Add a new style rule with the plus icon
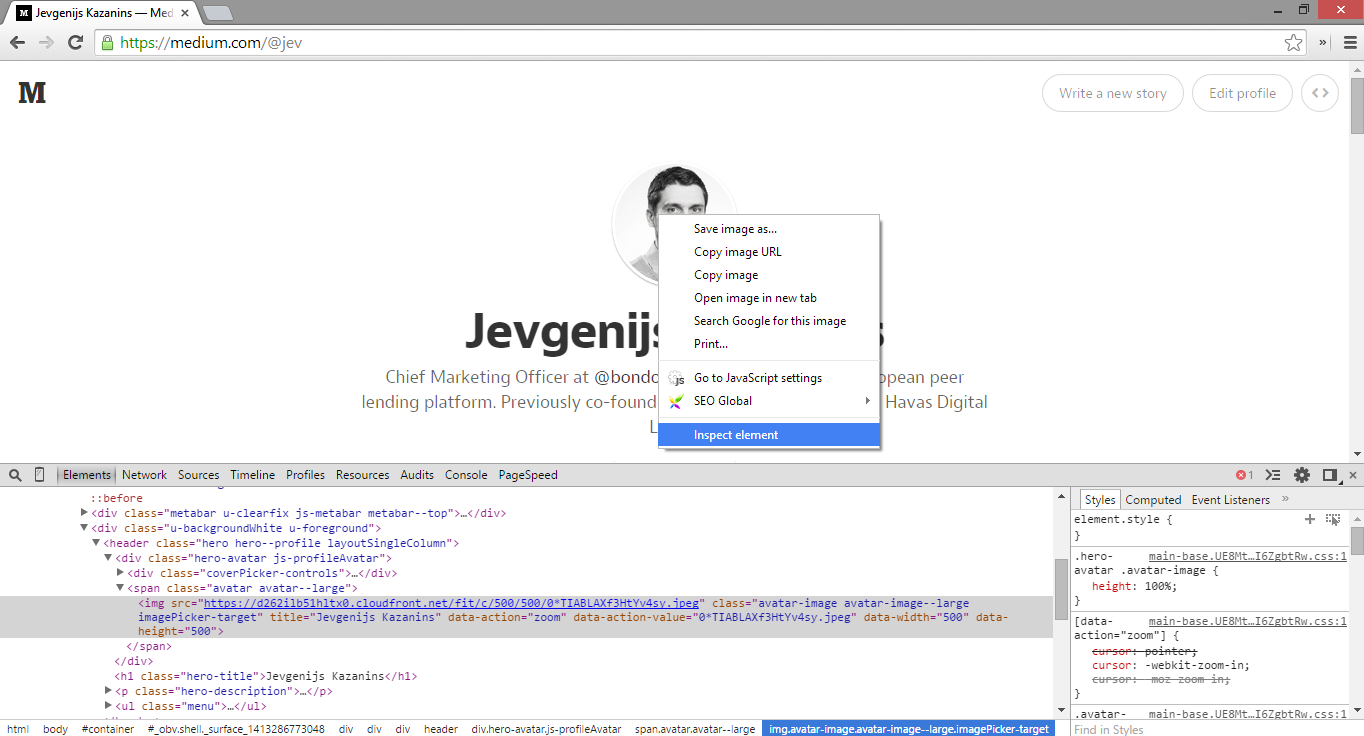Viewport: 1364px width, 736px height. tap(1310, 519)
